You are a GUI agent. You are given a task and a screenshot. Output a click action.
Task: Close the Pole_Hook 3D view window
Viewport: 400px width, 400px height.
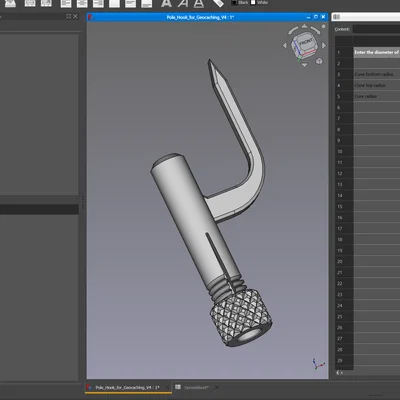pyautogui.click(x=323, y=17)
